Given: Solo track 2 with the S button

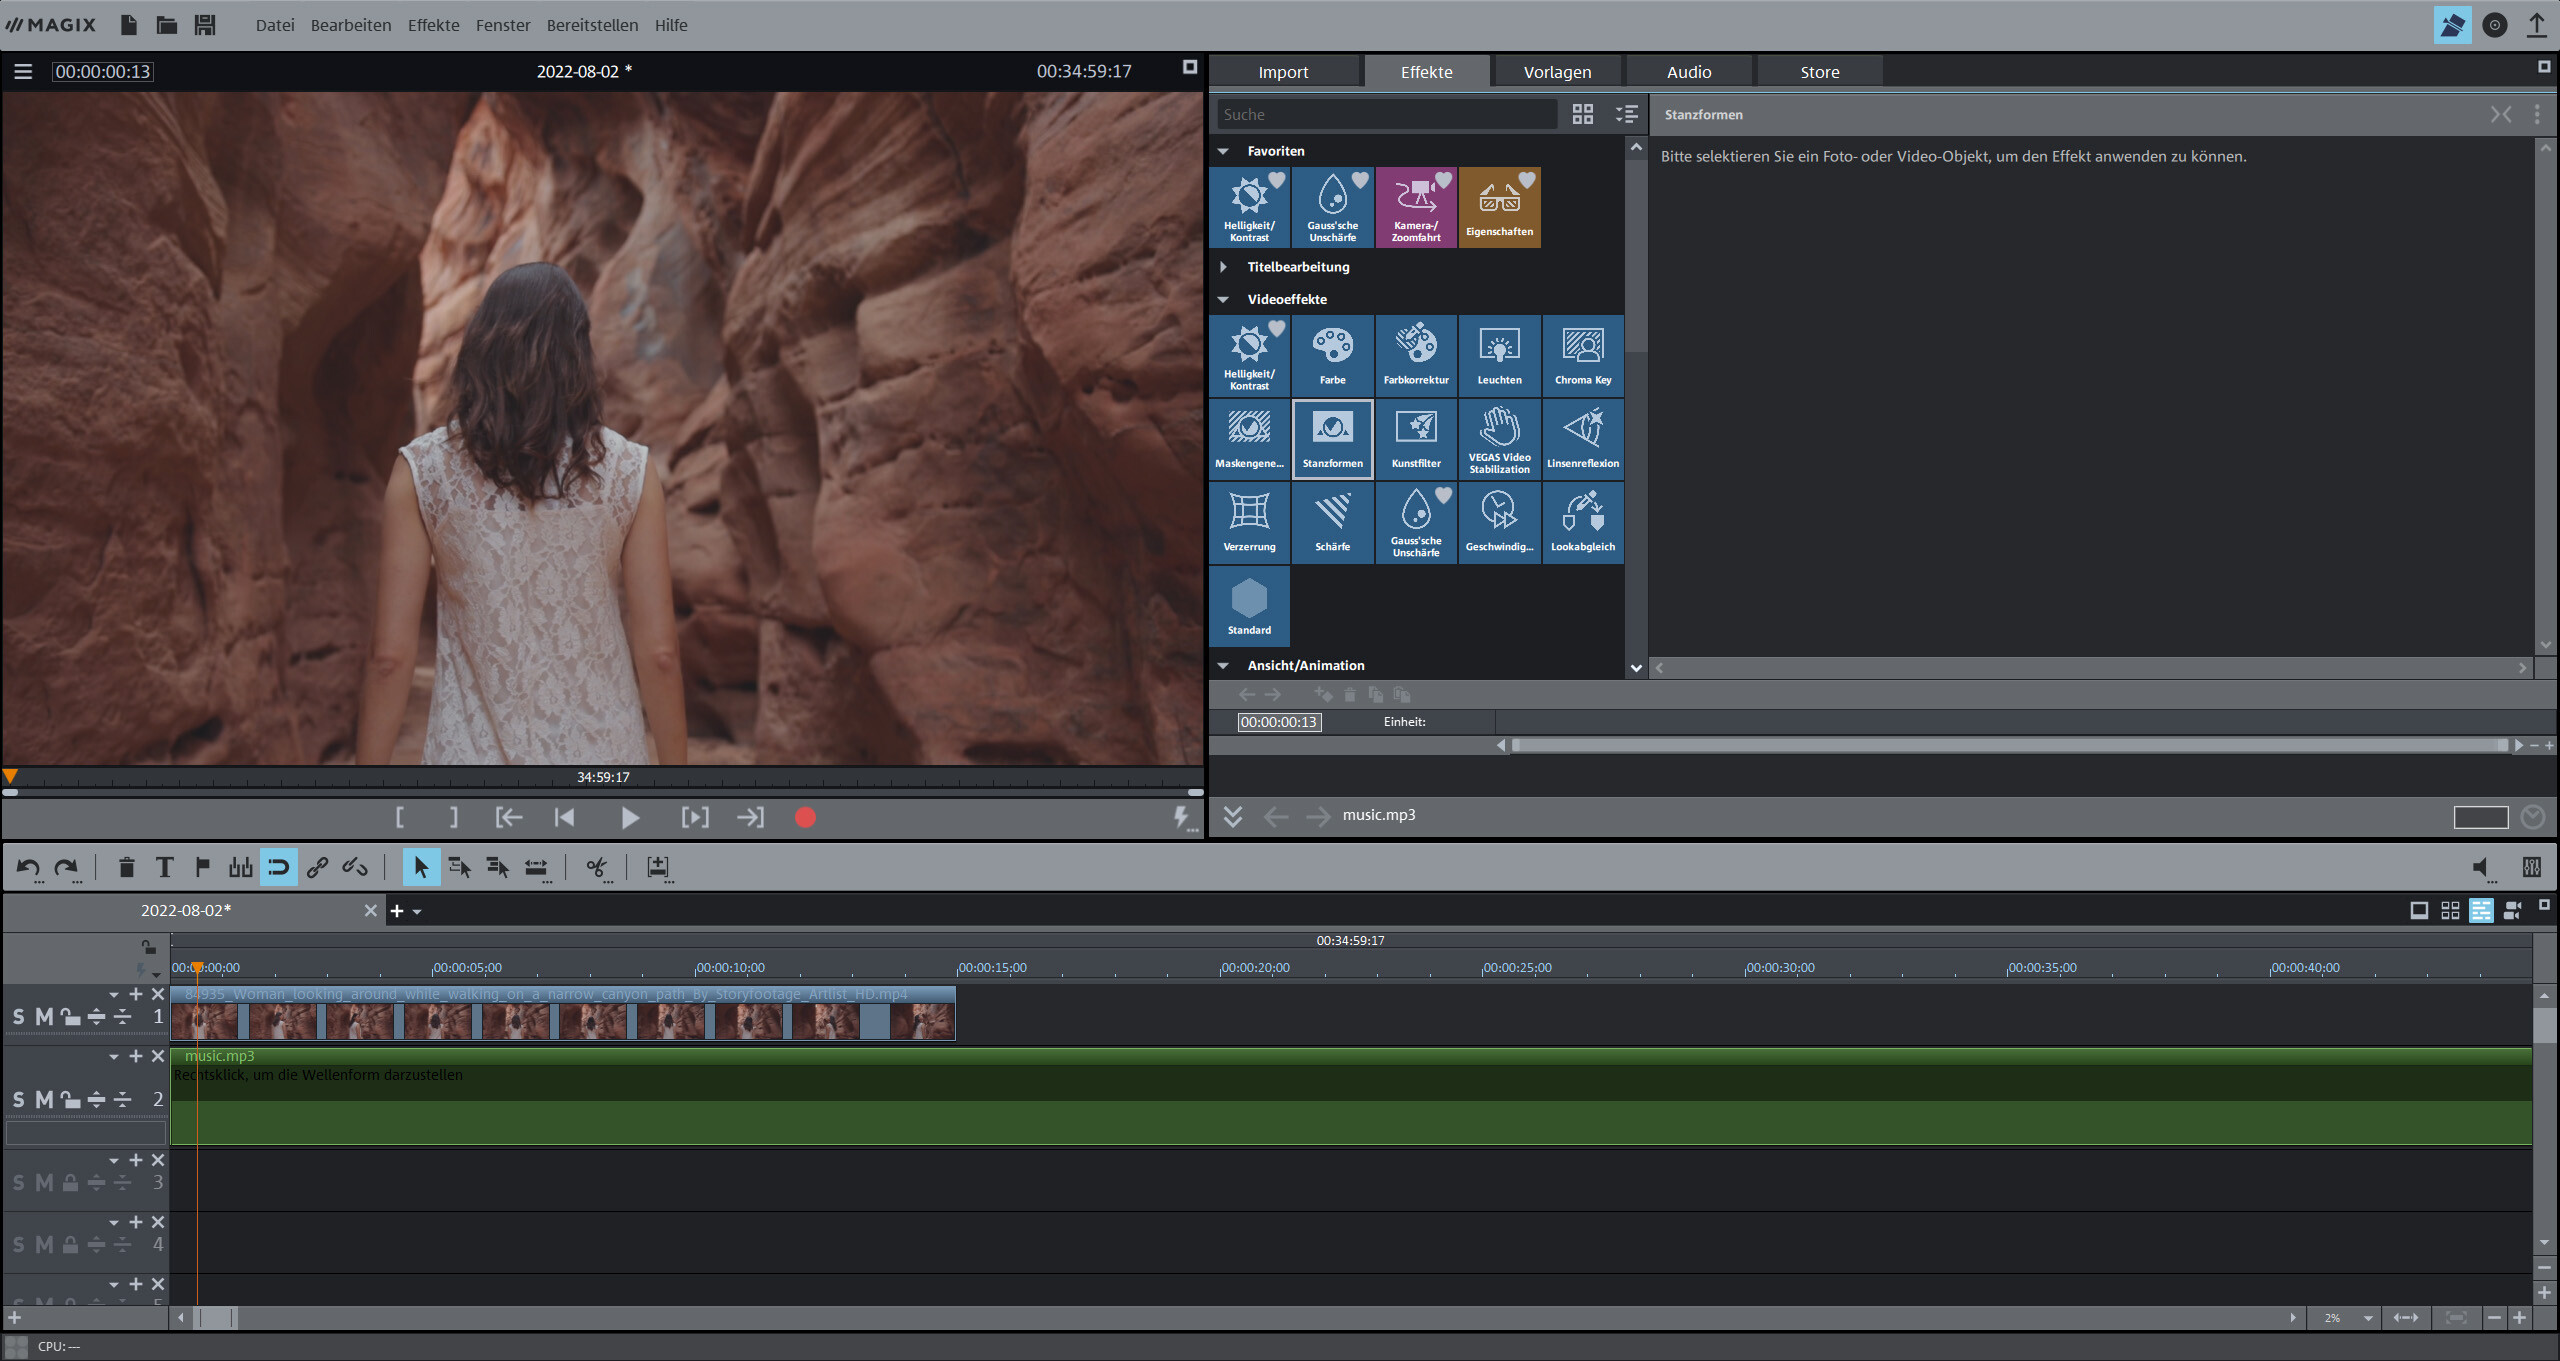Looking at the screenshot, I should point(18,1099).
